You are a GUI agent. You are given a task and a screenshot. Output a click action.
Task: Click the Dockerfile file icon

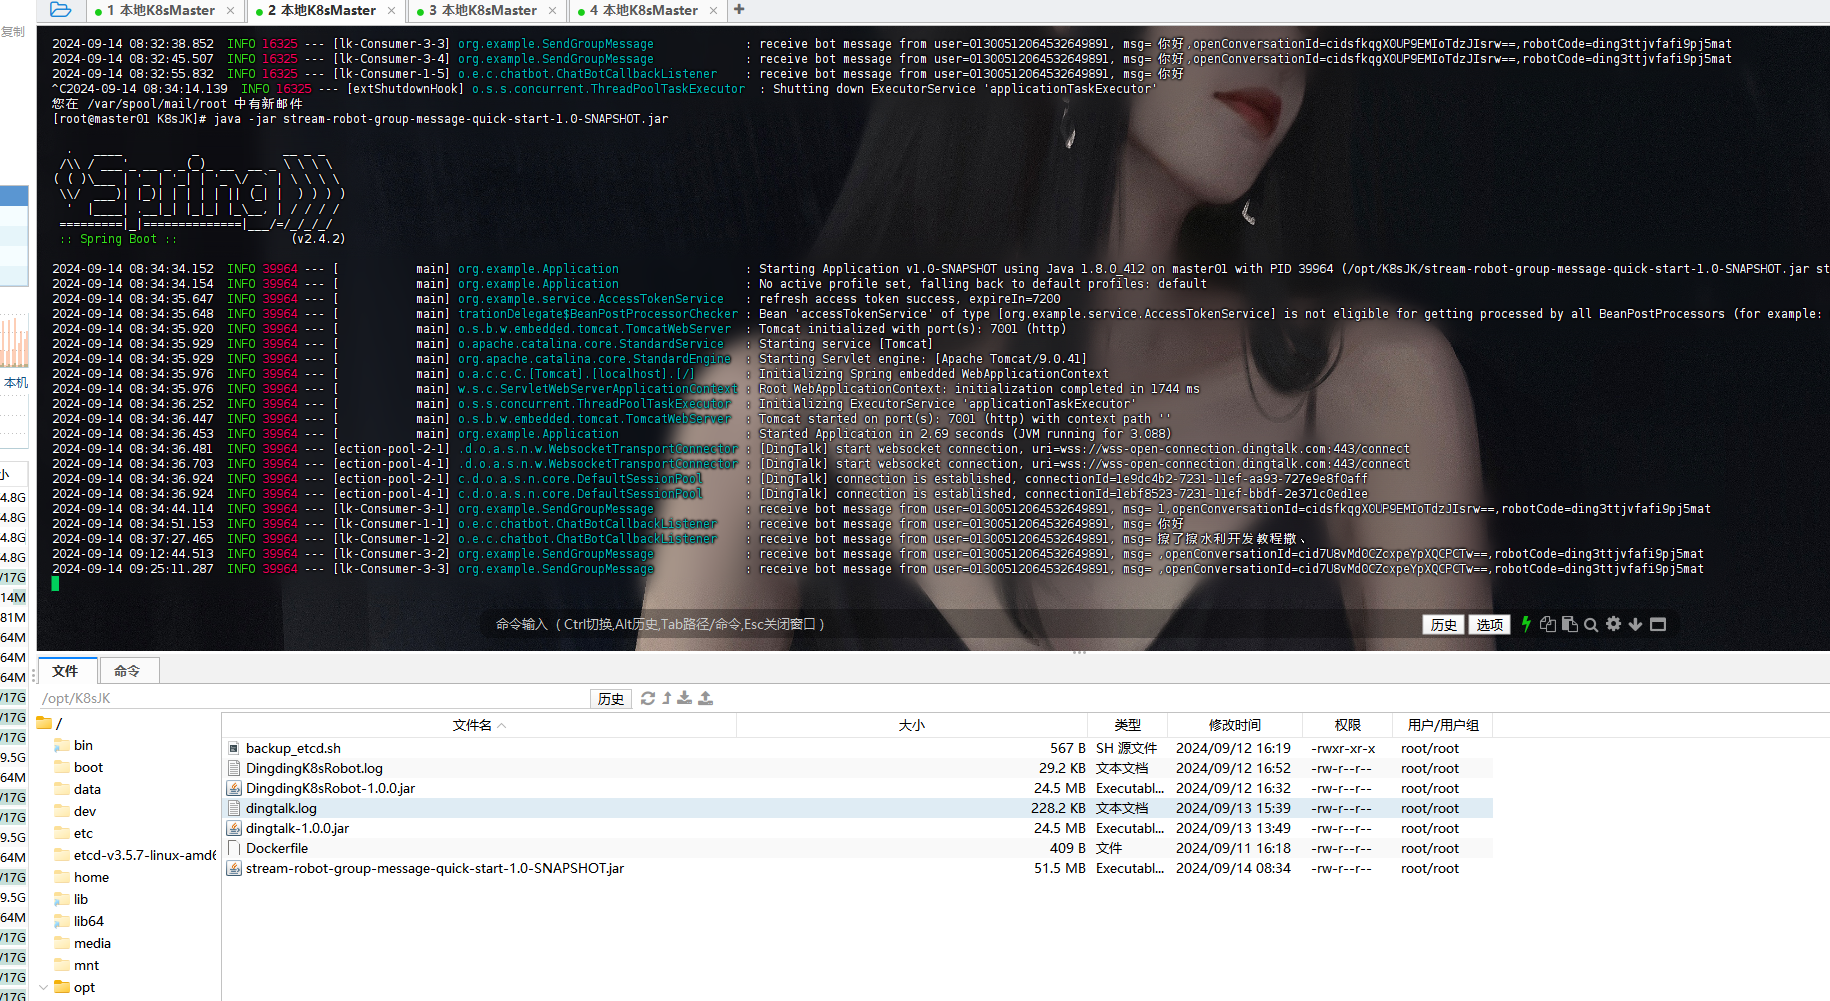(x=234, y=848)
